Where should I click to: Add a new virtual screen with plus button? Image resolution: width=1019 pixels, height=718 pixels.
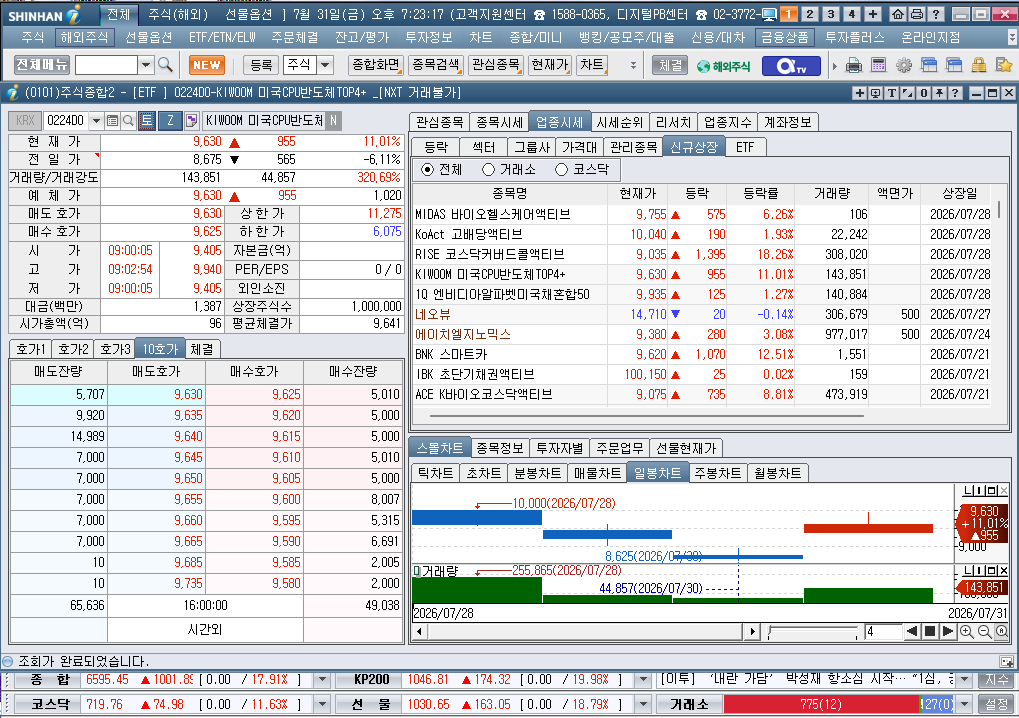(873, 14)
